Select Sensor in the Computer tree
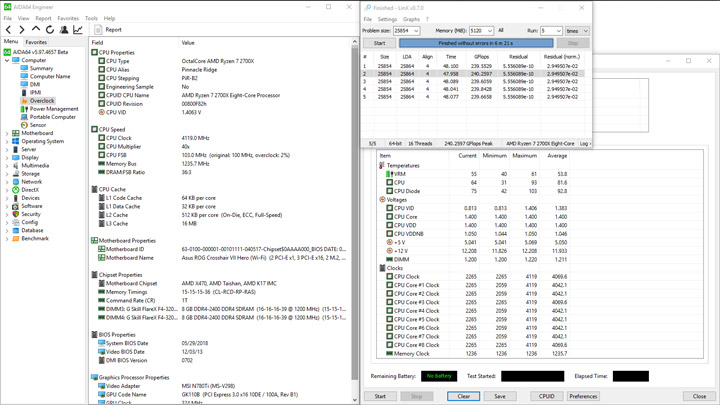The width and height of the screenshot is (720, 405). (x=37, y=125)
